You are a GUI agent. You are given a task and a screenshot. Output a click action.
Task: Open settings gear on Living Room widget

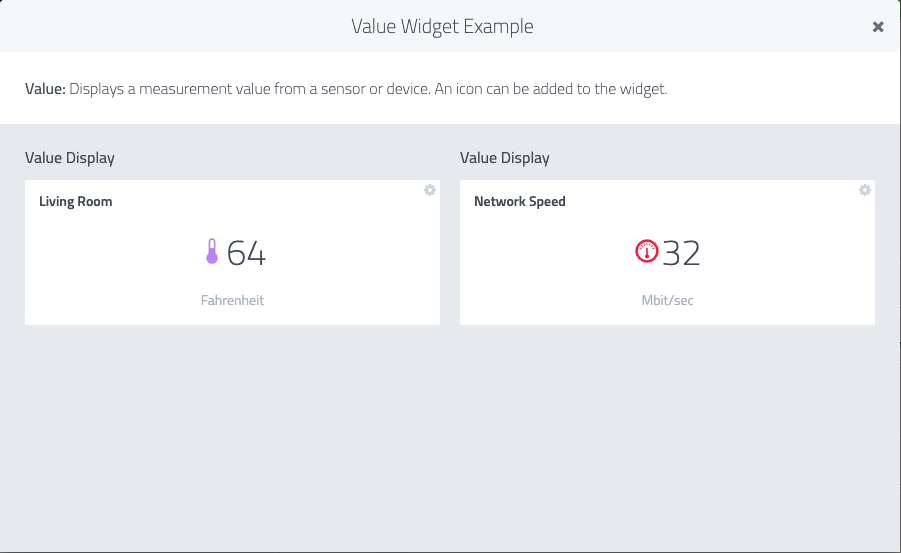tap(430, 190)
